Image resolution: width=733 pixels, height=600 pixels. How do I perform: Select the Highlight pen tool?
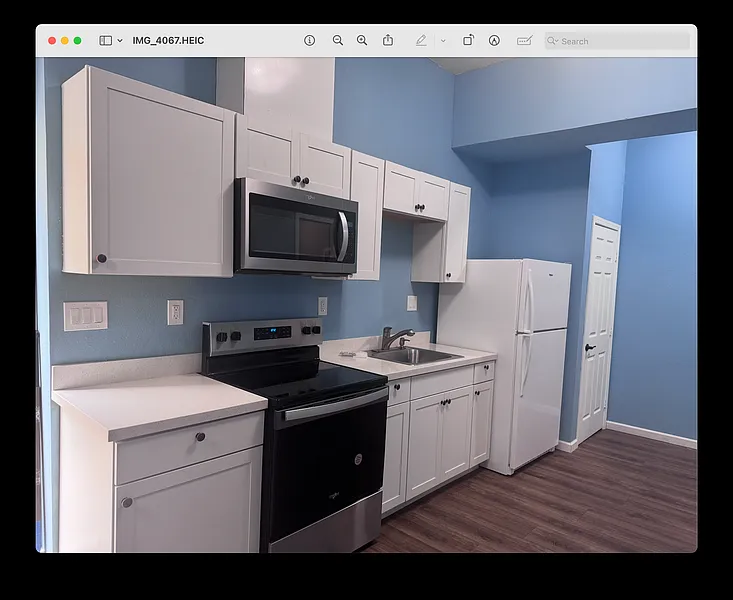click(x=421, y=41)
